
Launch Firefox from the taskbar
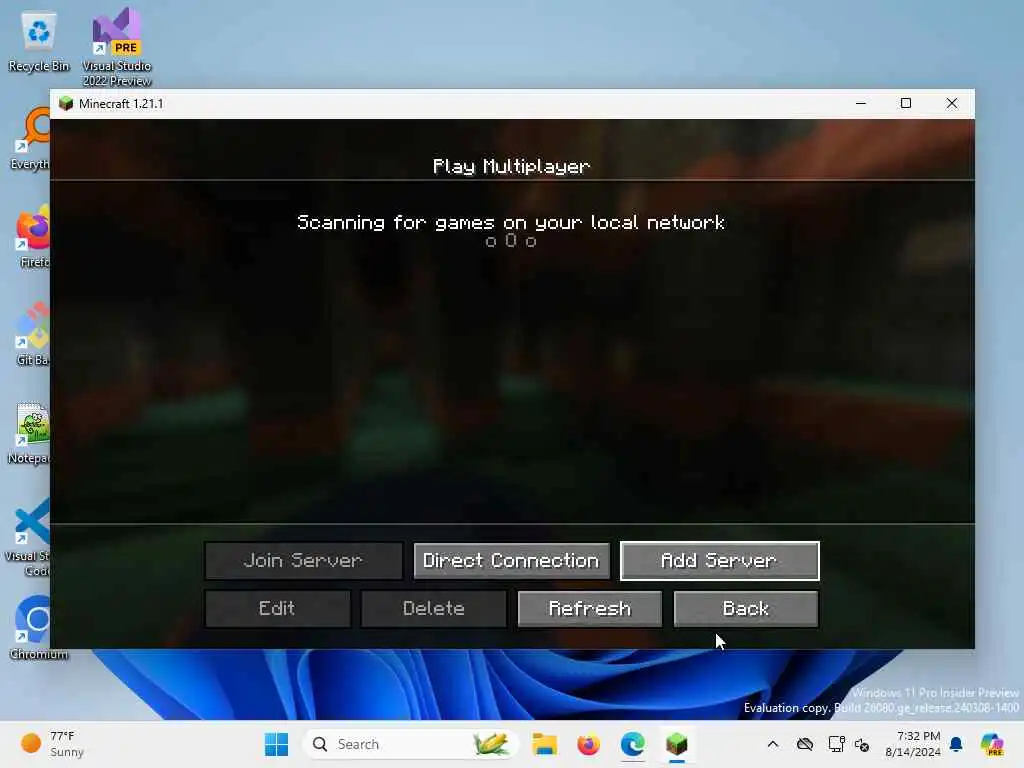click(x=588, y=744)
